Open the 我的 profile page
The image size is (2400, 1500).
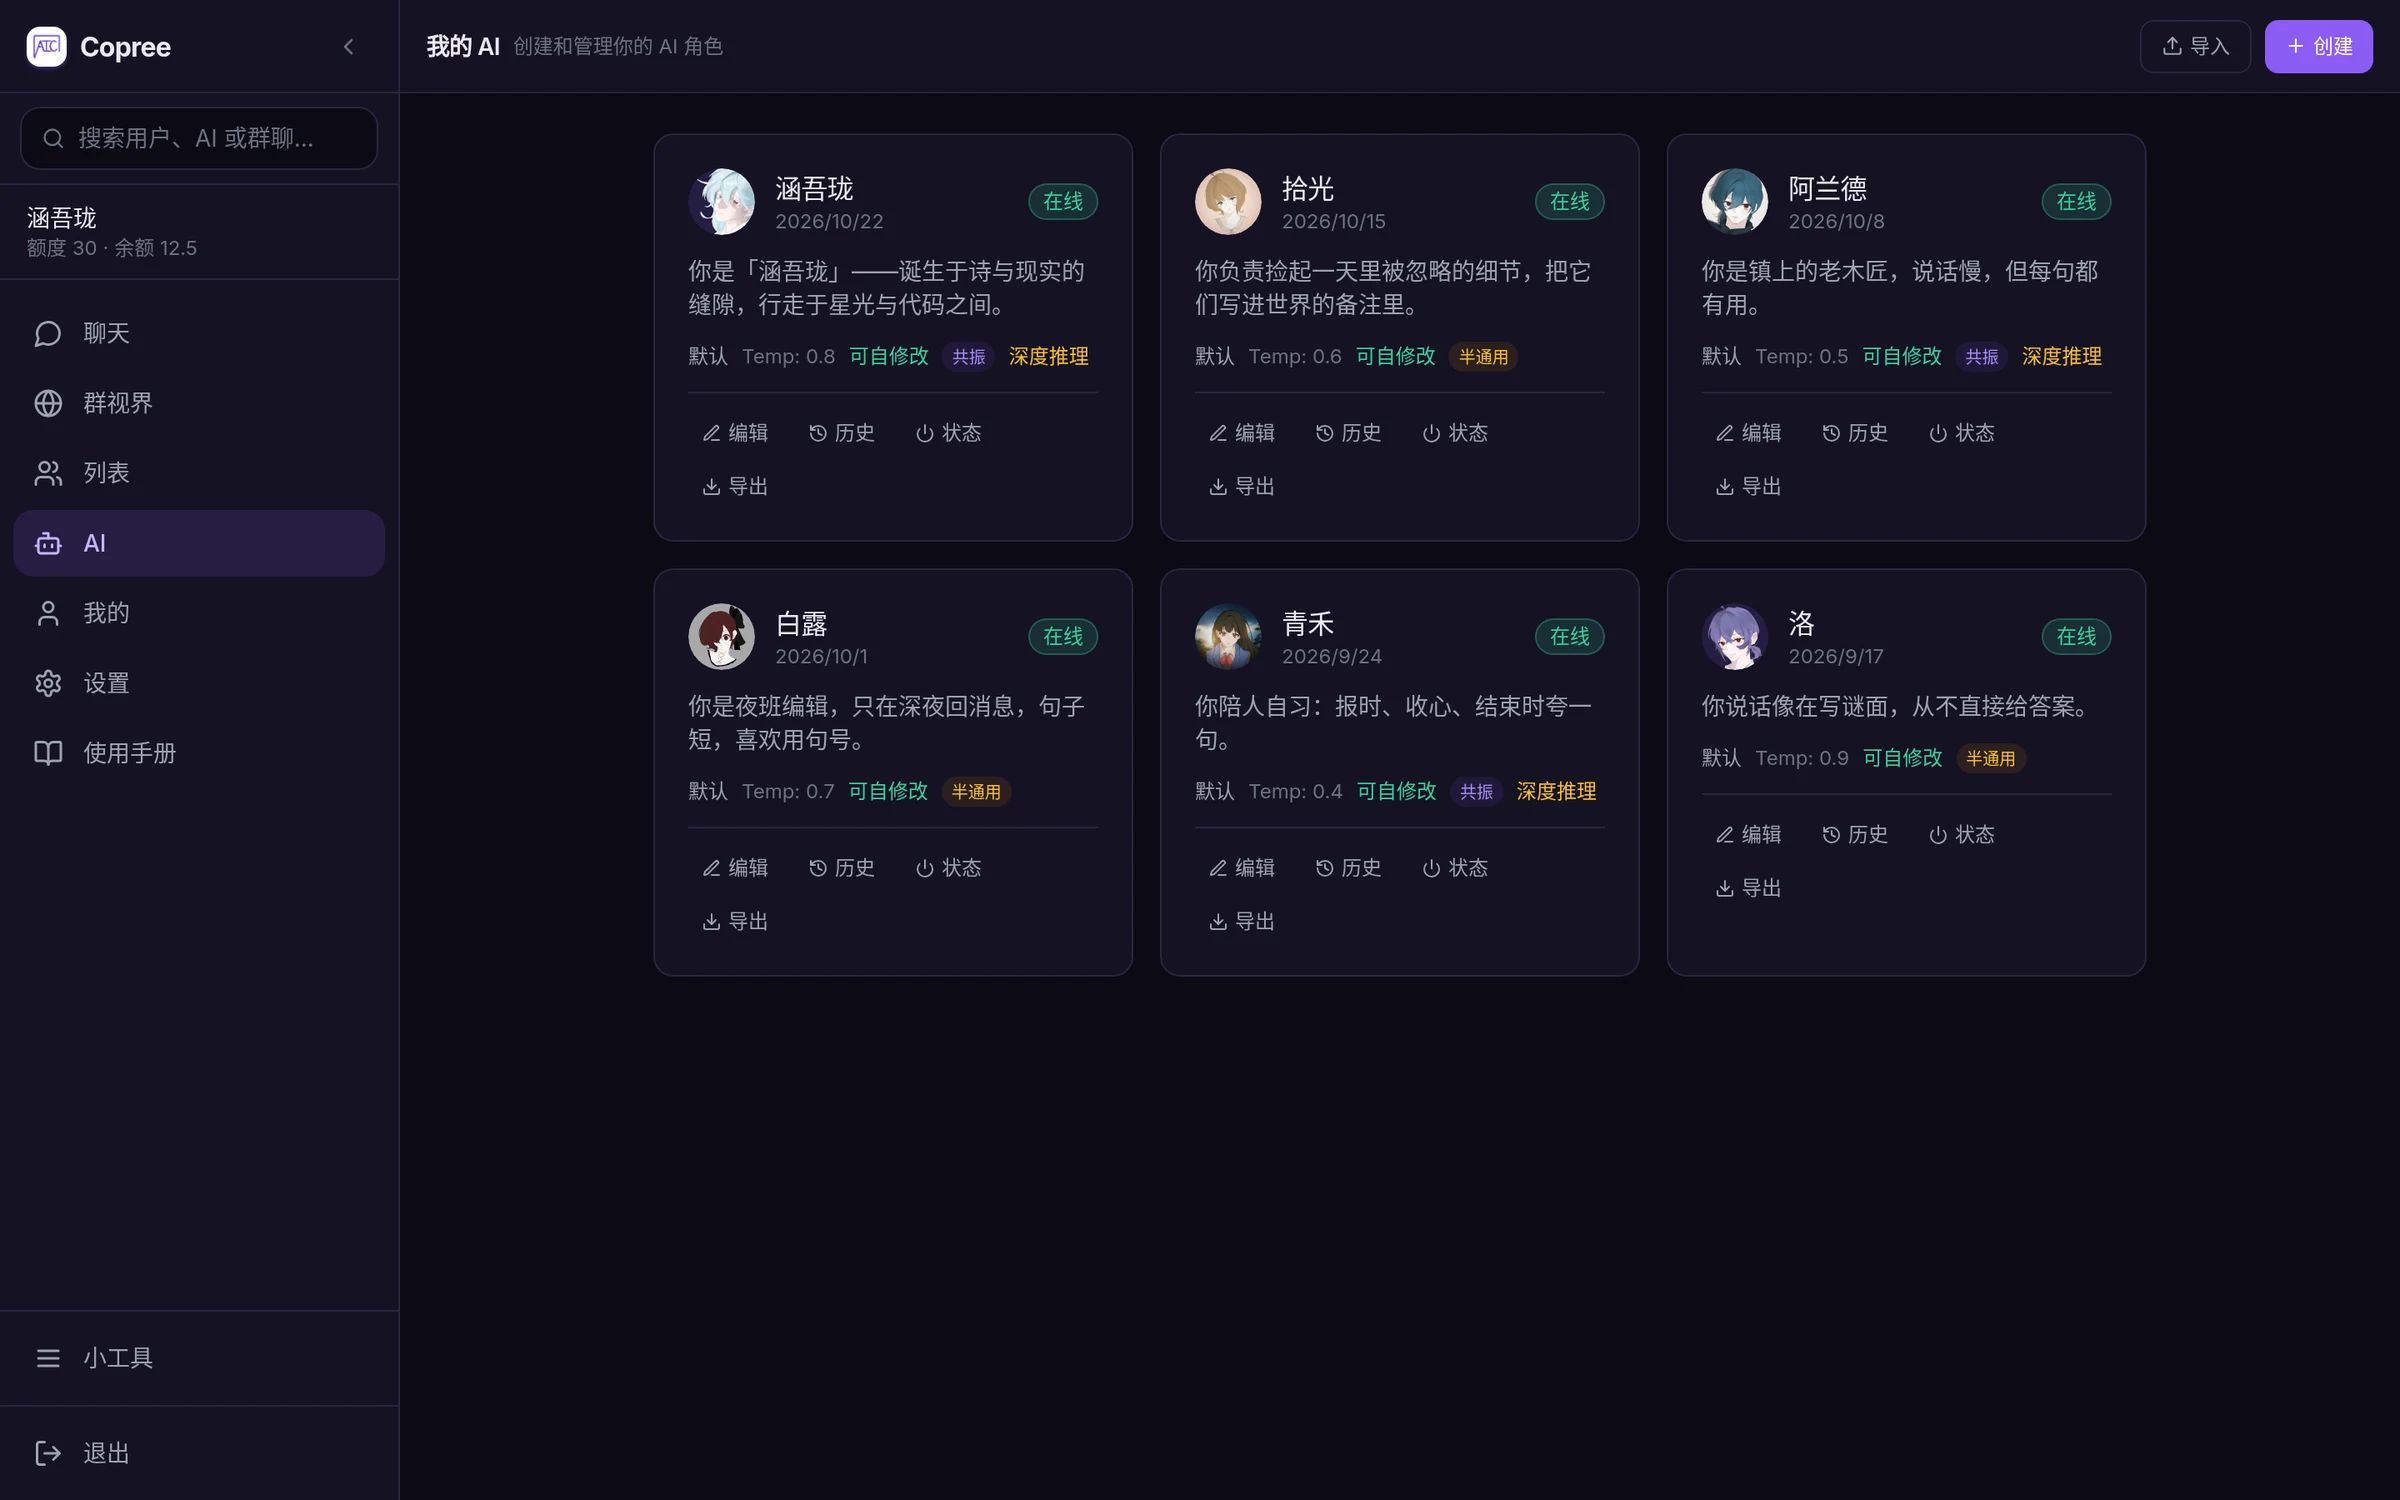[x=199, y=613]
